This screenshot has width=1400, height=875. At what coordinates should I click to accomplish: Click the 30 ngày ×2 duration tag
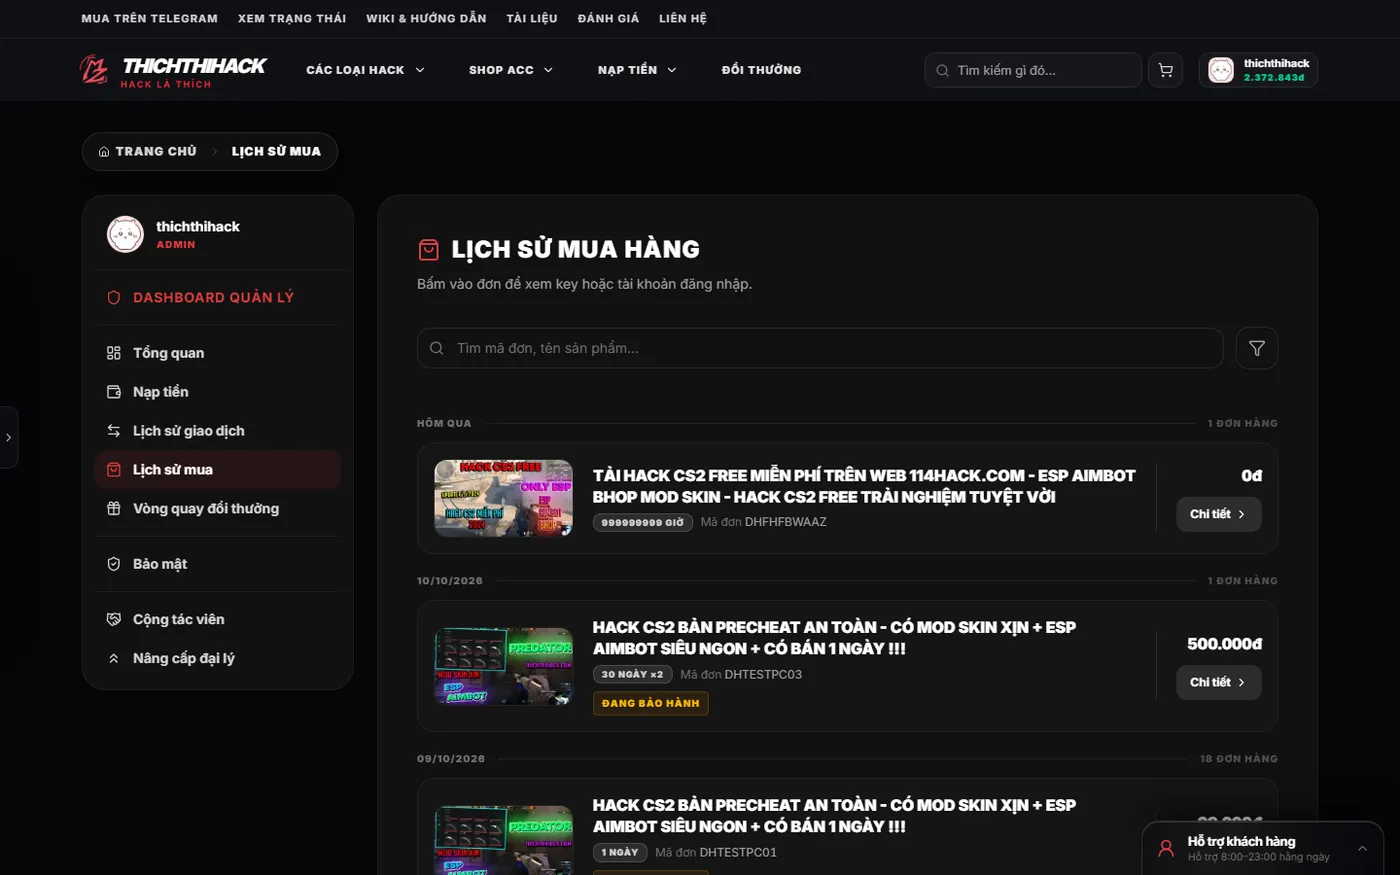[x=632, y=675]
